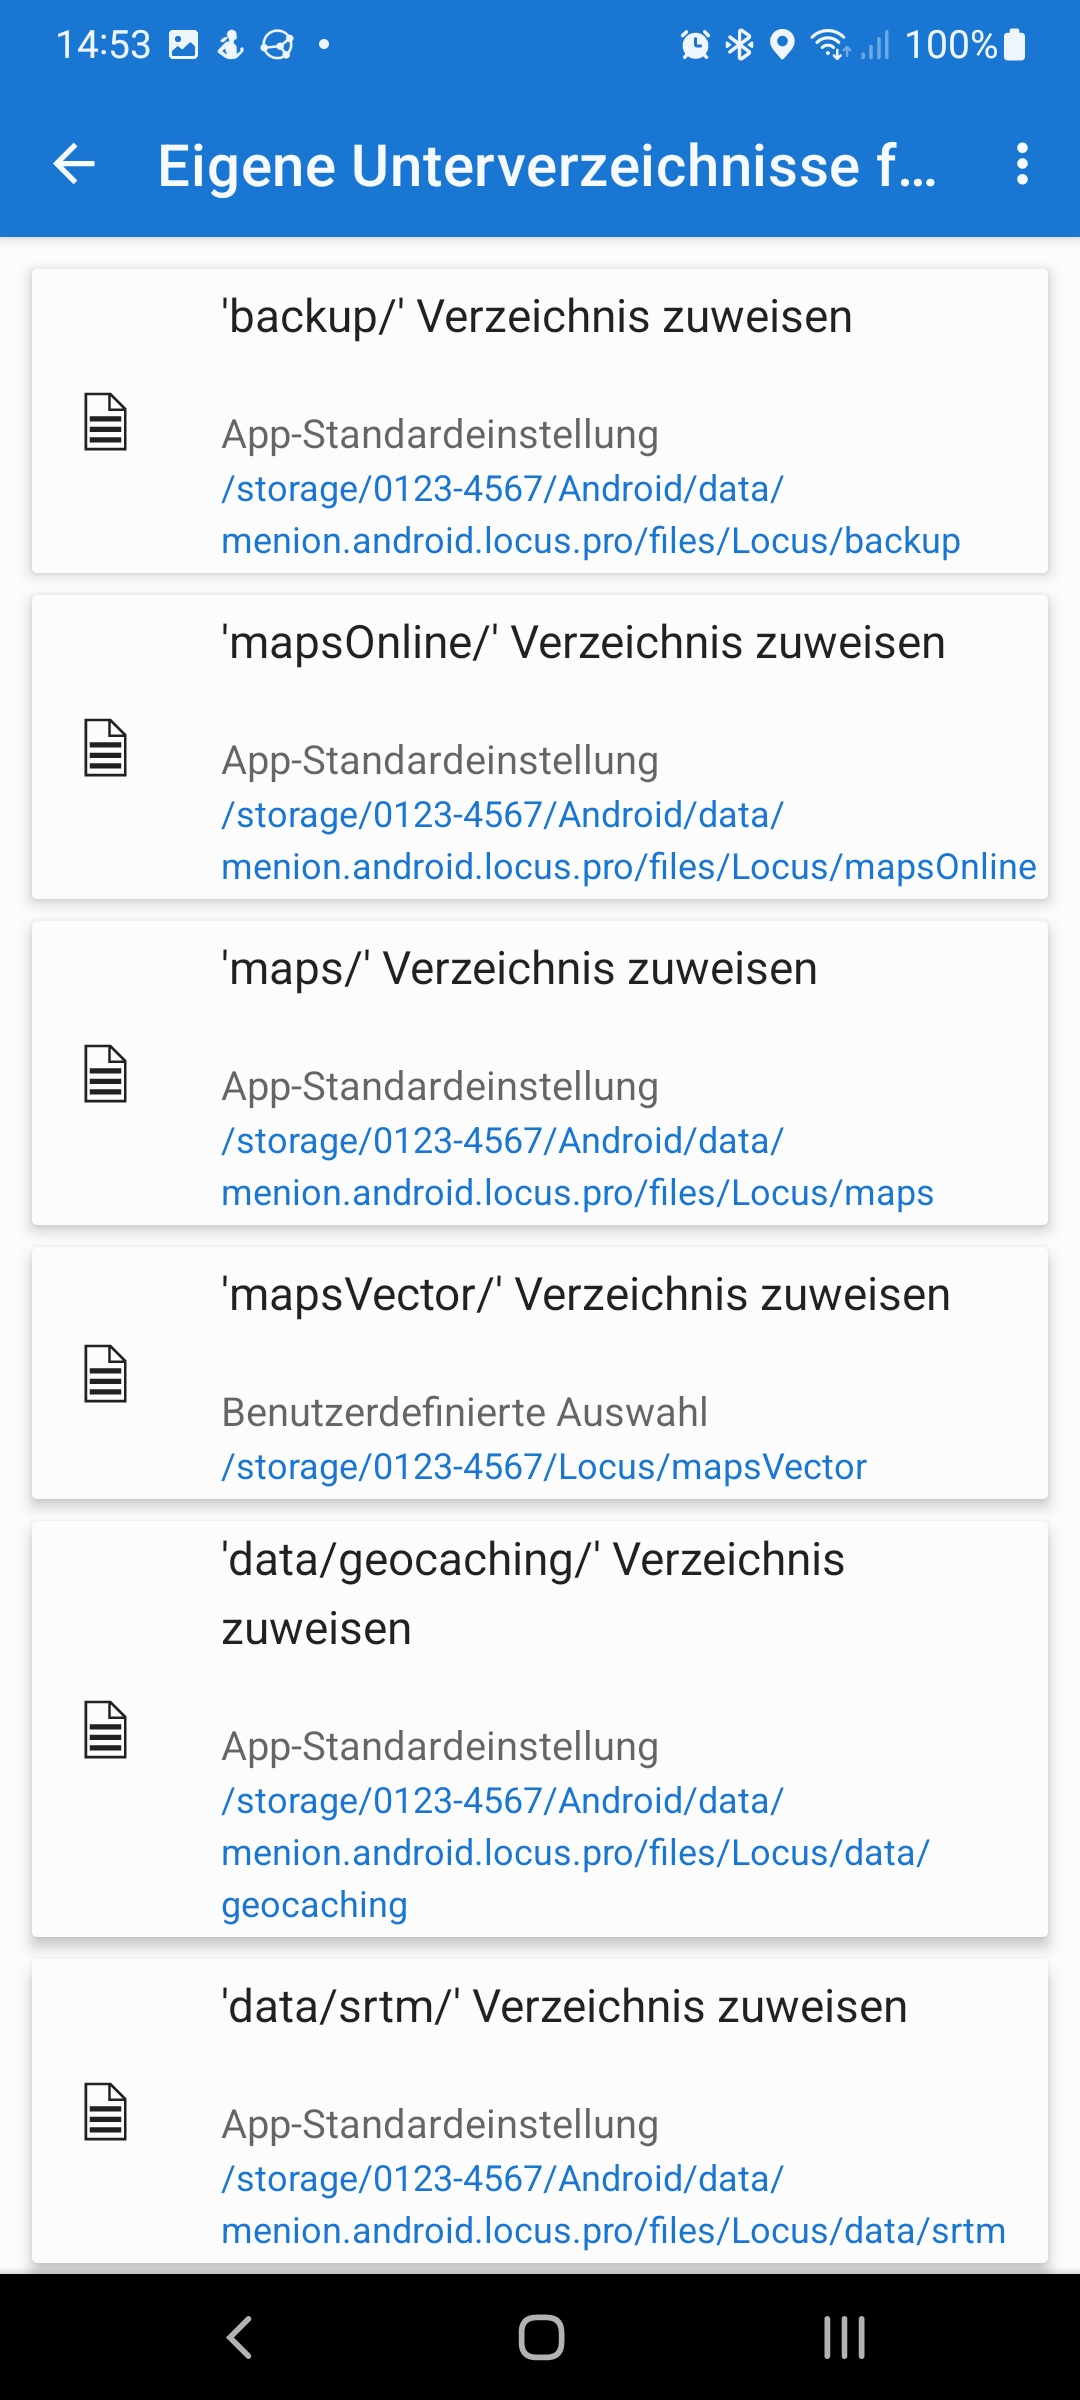1080x2400 pixels.
Task: Tap the geocaching directory path text
Action: [575, 1853]
